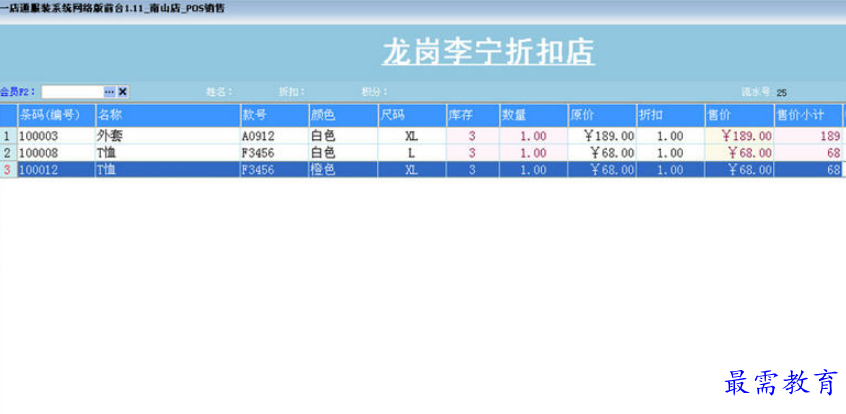Click the 名称 column header
Viewport: 846px width, 414px height.
pos(168,115)
